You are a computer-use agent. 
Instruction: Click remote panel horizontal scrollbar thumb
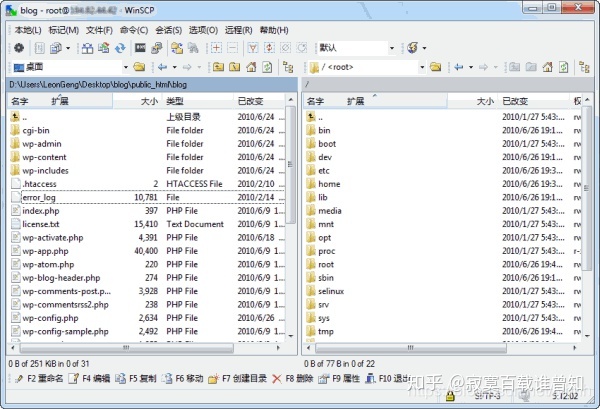[411, 348]
